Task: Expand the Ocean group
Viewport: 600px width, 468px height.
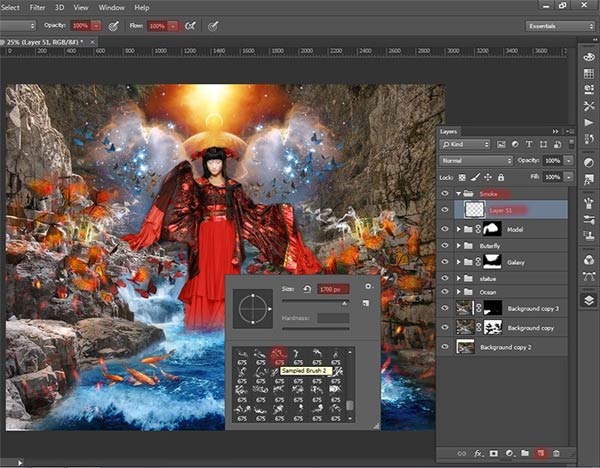Action: click(x=458, y=292)
